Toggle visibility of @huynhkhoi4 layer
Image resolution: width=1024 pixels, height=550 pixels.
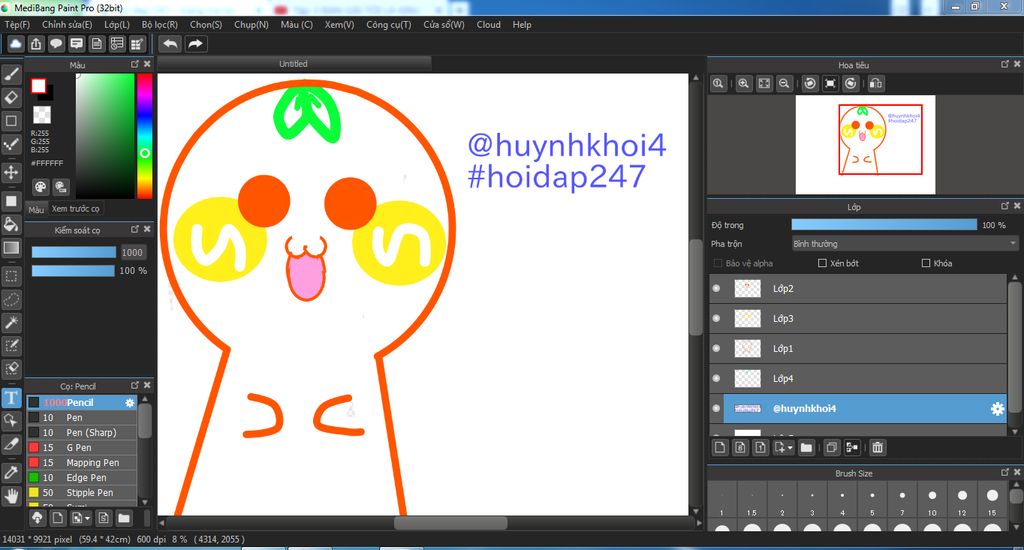tap(716, 408)
